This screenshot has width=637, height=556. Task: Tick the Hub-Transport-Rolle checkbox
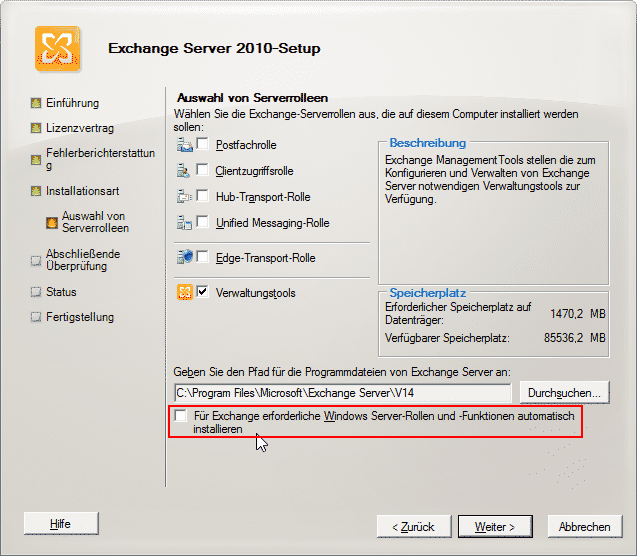click(x=202, y=196)
